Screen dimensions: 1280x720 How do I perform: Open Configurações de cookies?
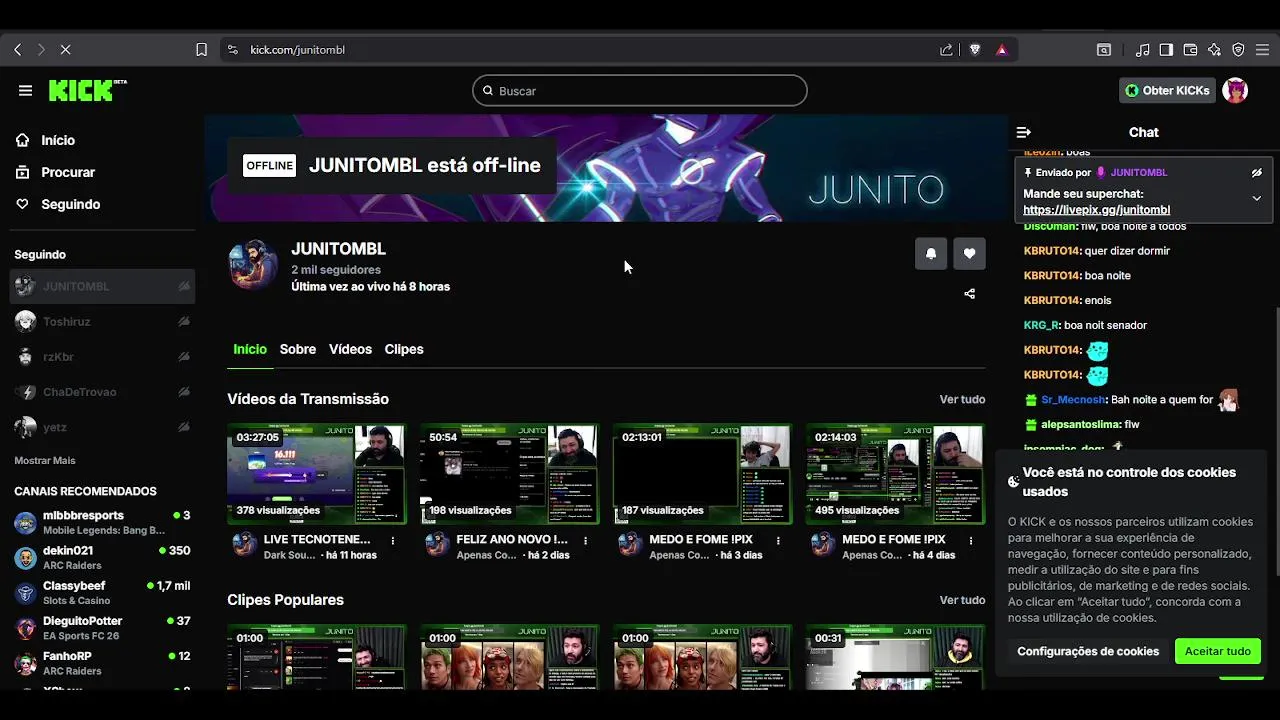click(x=1088, y=651)
